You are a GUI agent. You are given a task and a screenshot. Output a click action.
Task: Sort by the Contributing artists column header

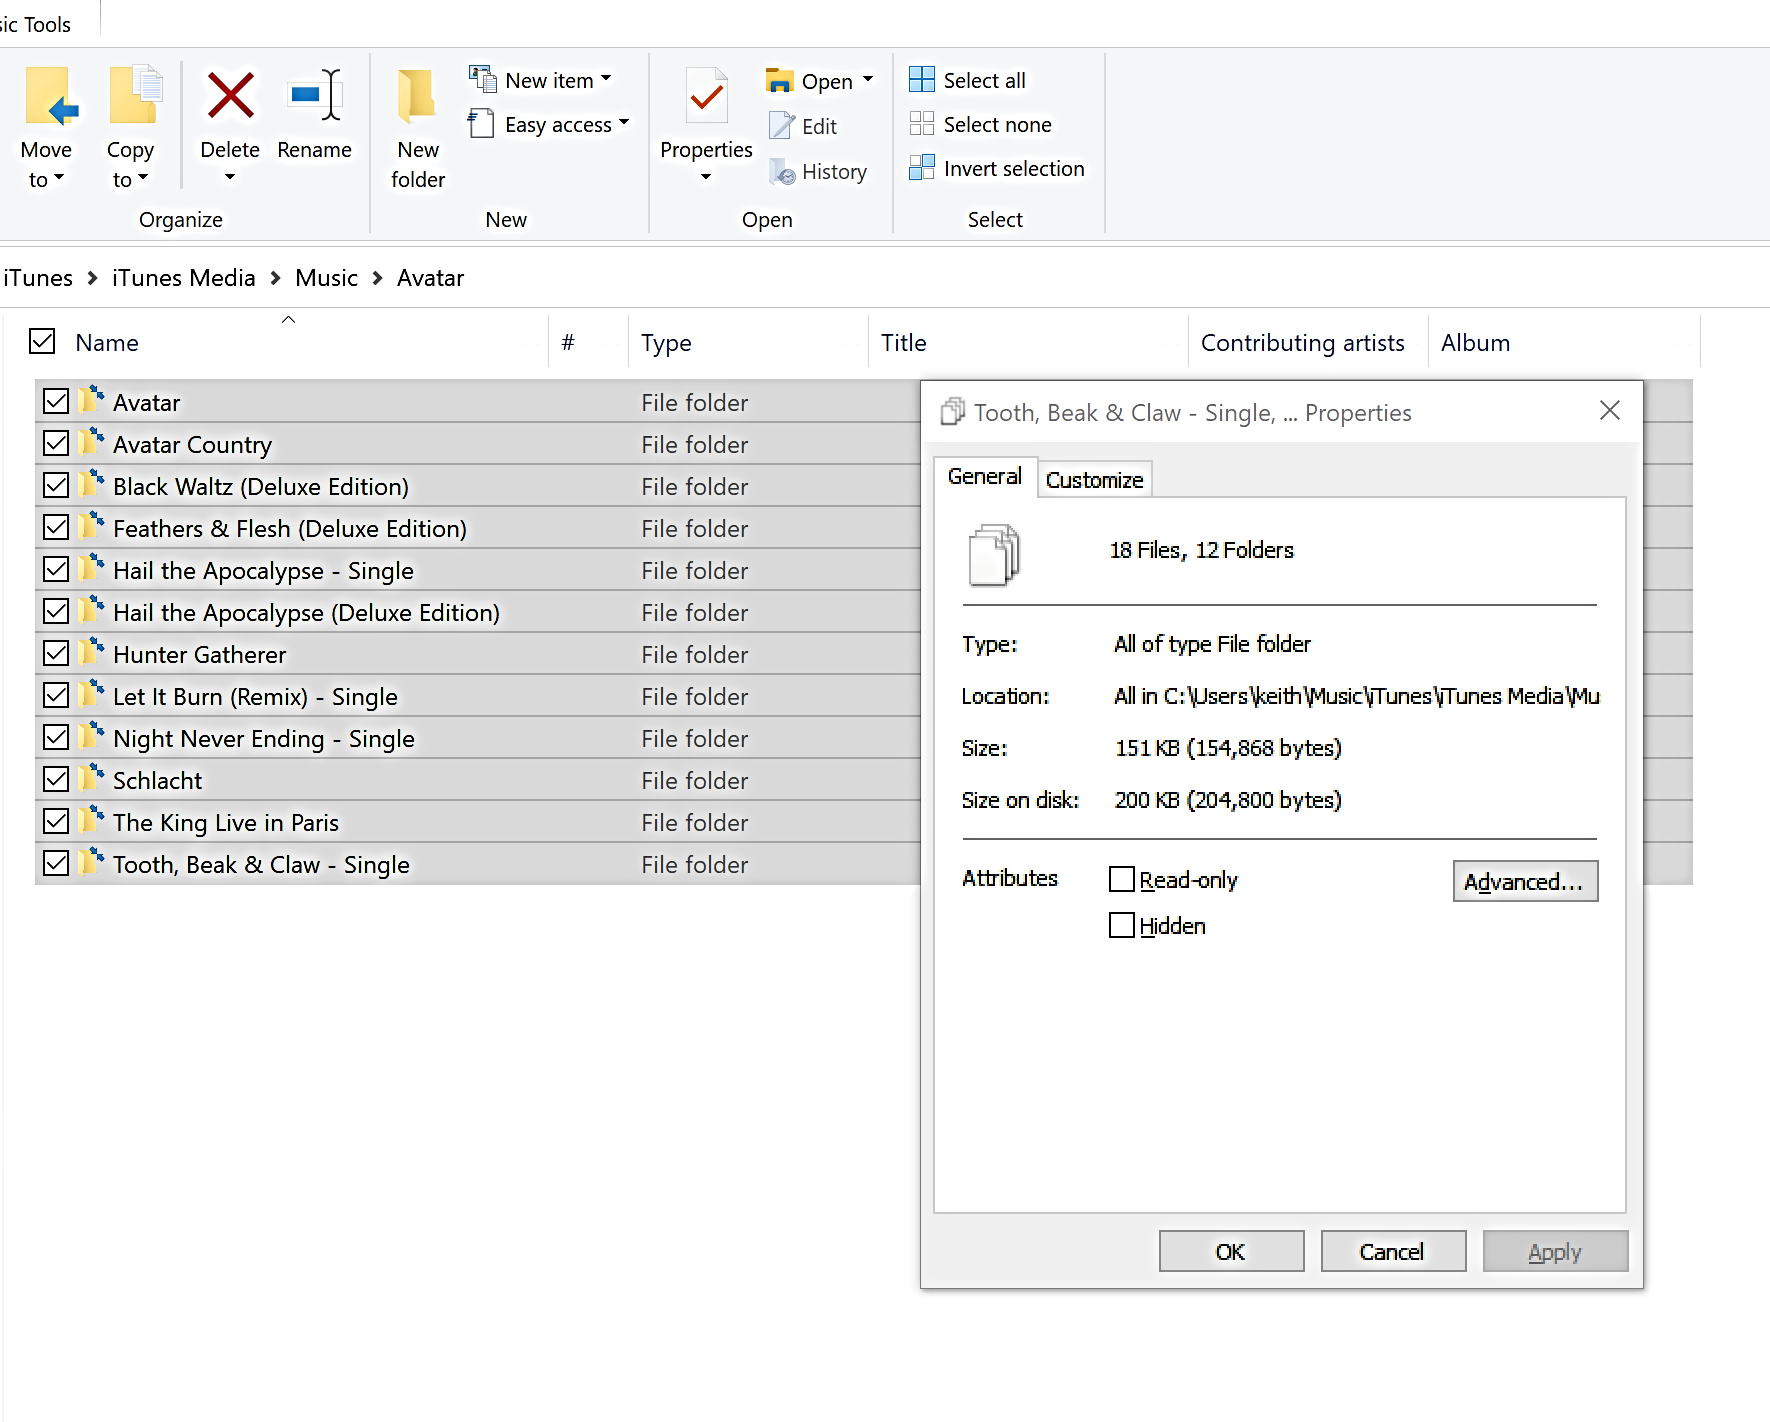[1308, 342]
